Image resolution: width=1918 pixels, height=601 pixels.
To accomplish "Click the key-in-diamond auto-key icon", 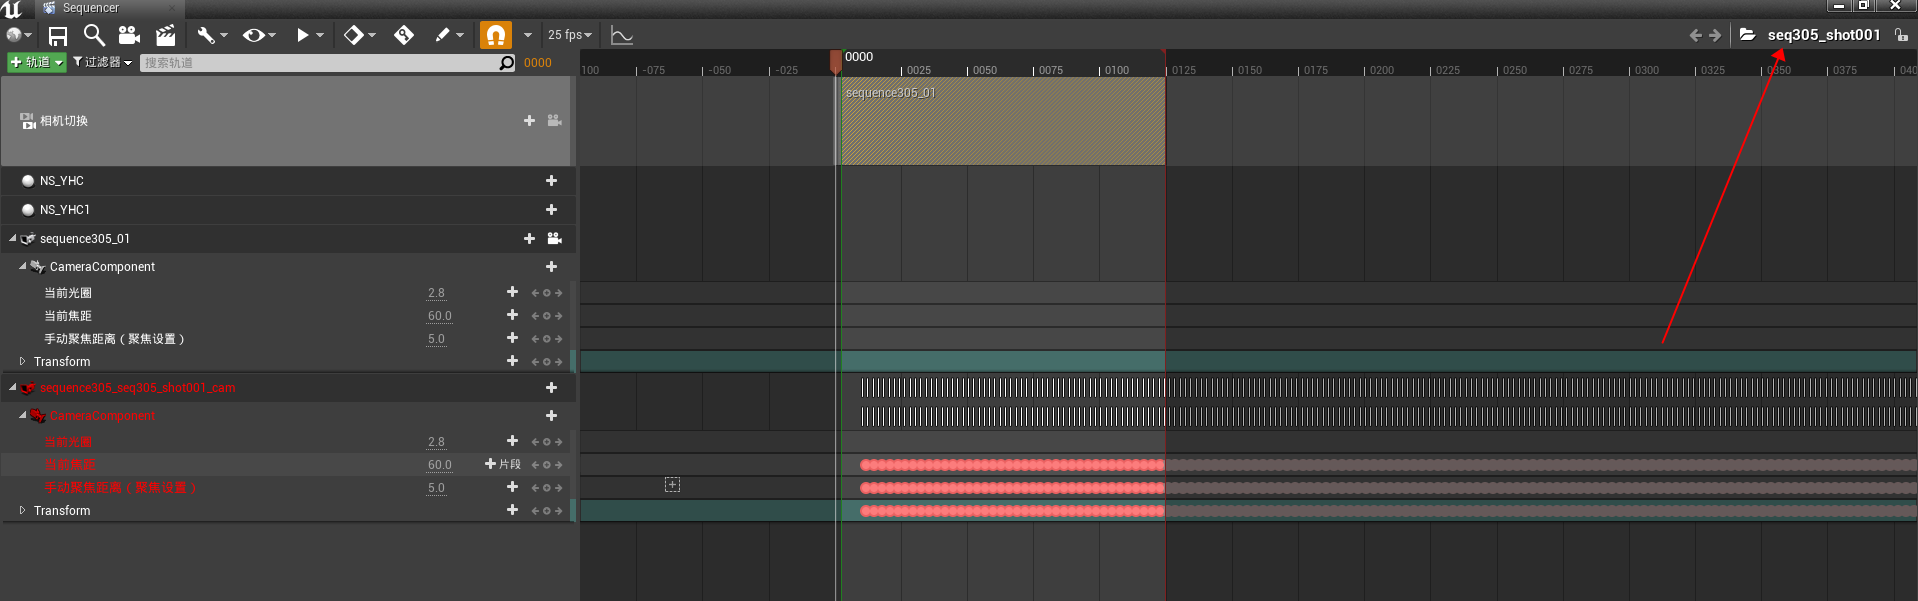I will (404, 36).
